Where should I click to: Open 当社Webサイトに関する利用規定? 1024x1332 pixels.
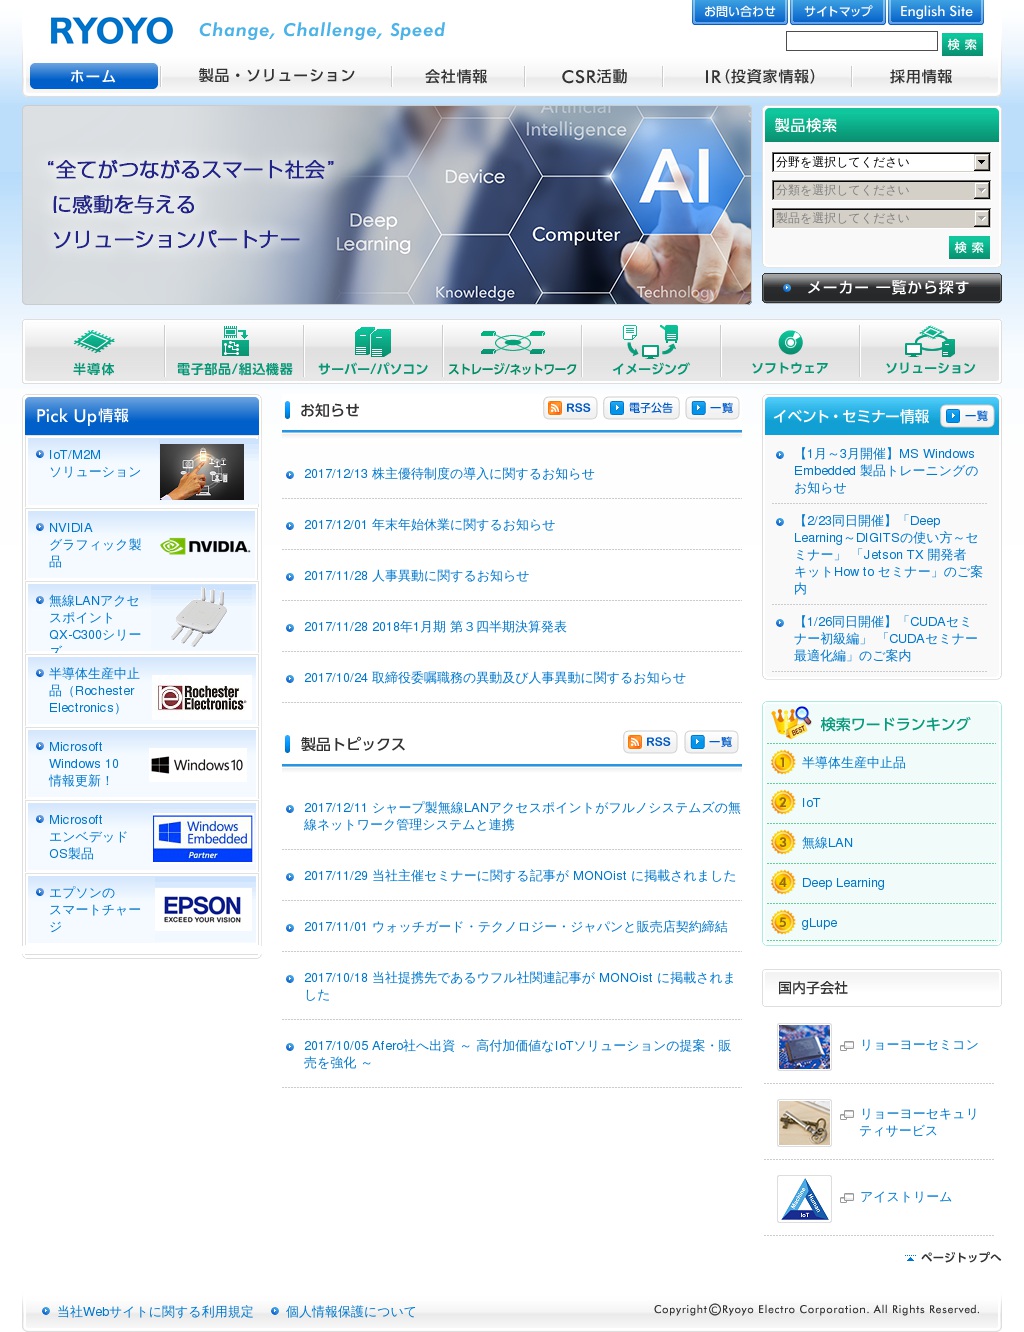click(x=154, y=1312)
